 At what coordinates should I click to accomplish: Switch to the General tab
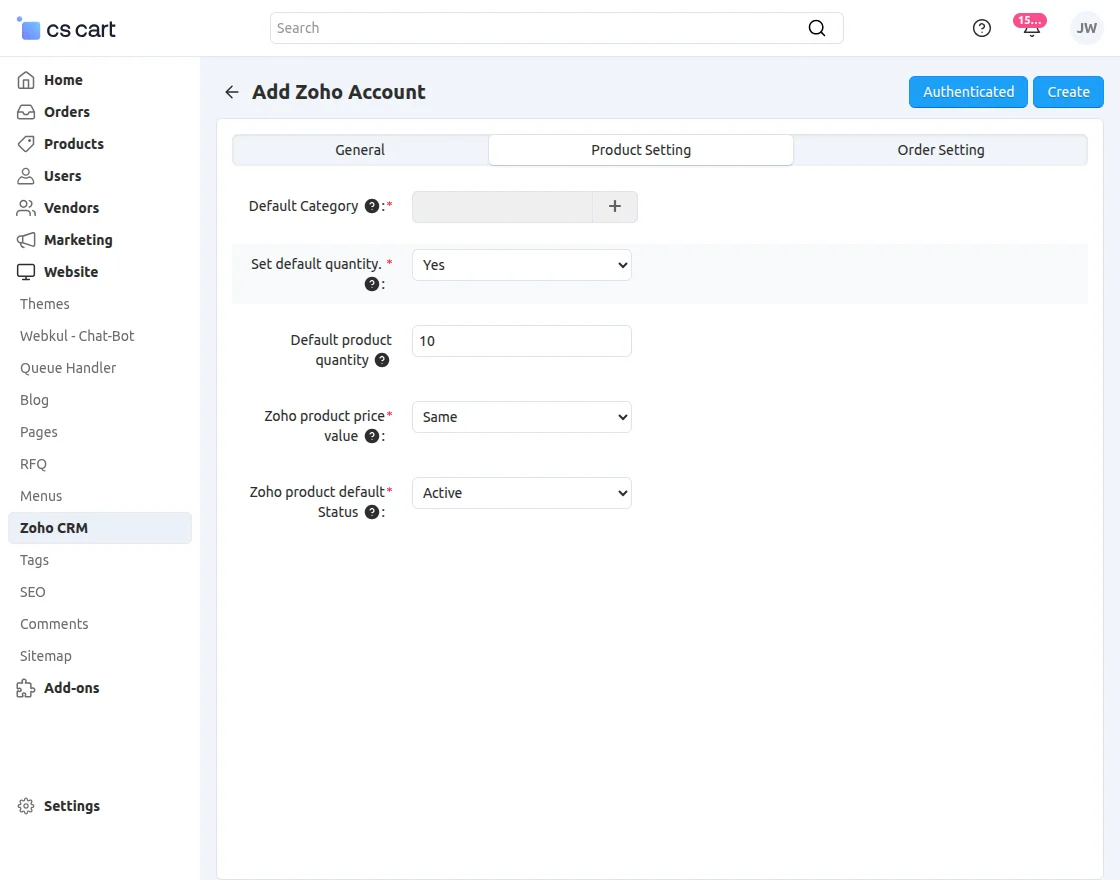(x=360, y=150)
